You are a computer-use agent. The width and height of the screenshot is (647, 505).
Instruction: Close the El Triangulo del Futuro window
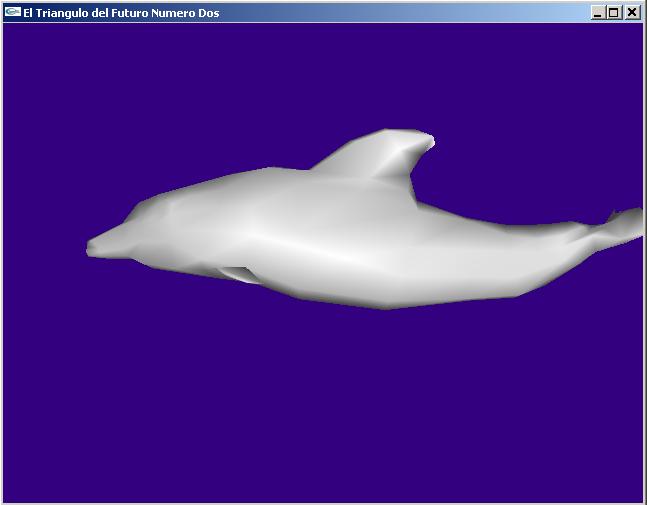(631, 13)
